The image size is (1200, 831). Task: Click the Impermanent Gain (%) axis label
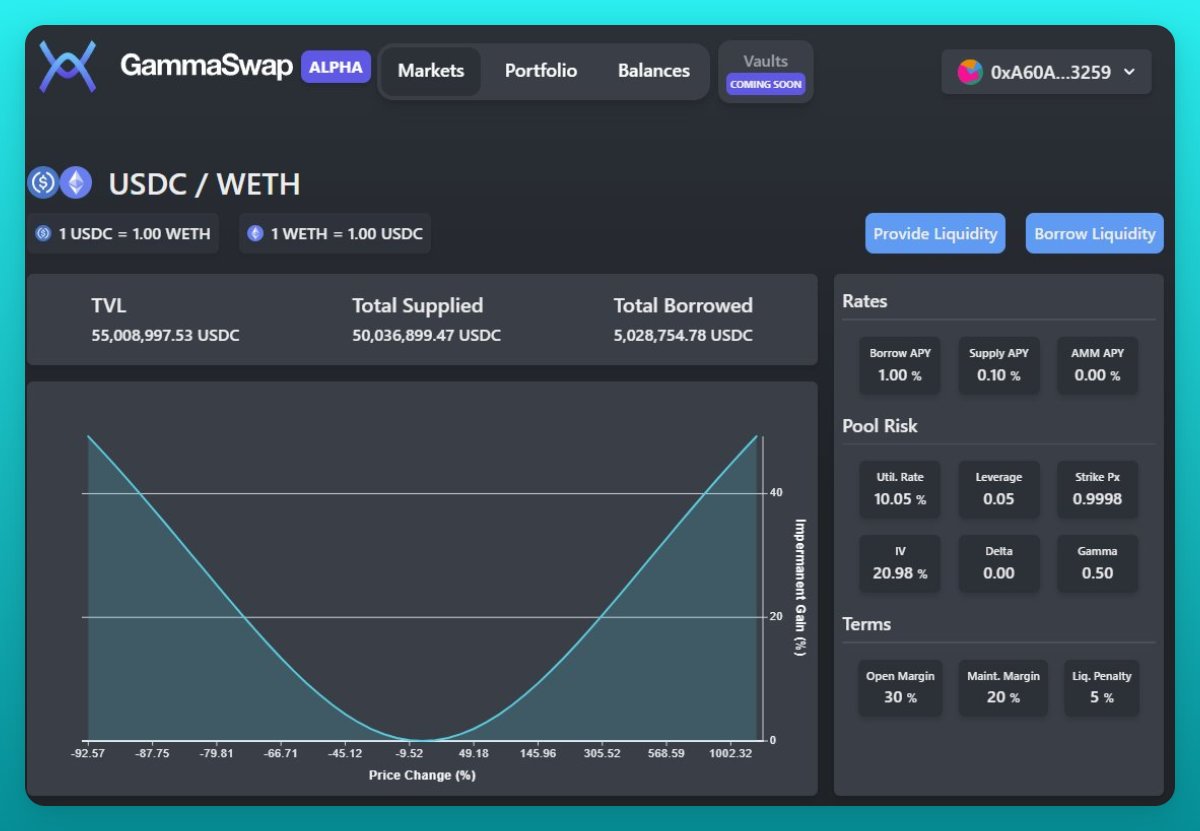pyautogui.click(x=800, y=587)
